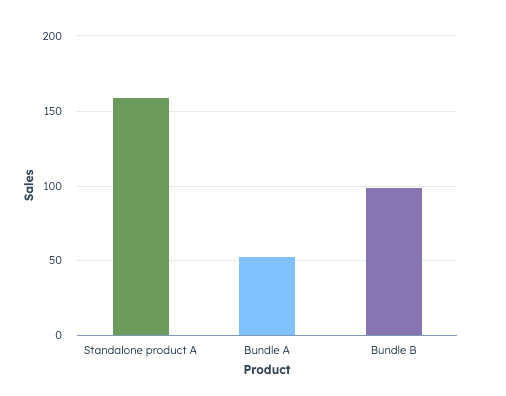Select the Standalone product A axis label
This screenshot has width=506, height=396.
pyautogui.click(x=140, y=350)
